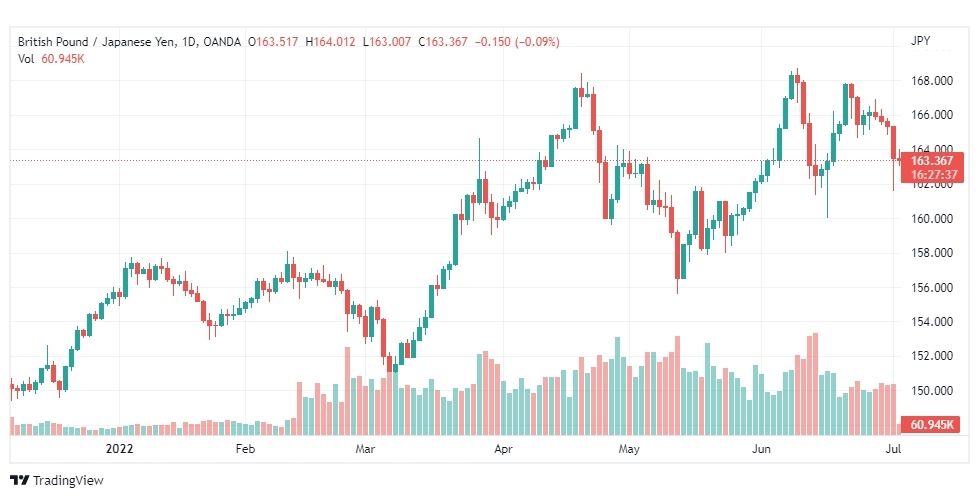Click the TradingView text link
979x498 pixels.
[67, 480]
